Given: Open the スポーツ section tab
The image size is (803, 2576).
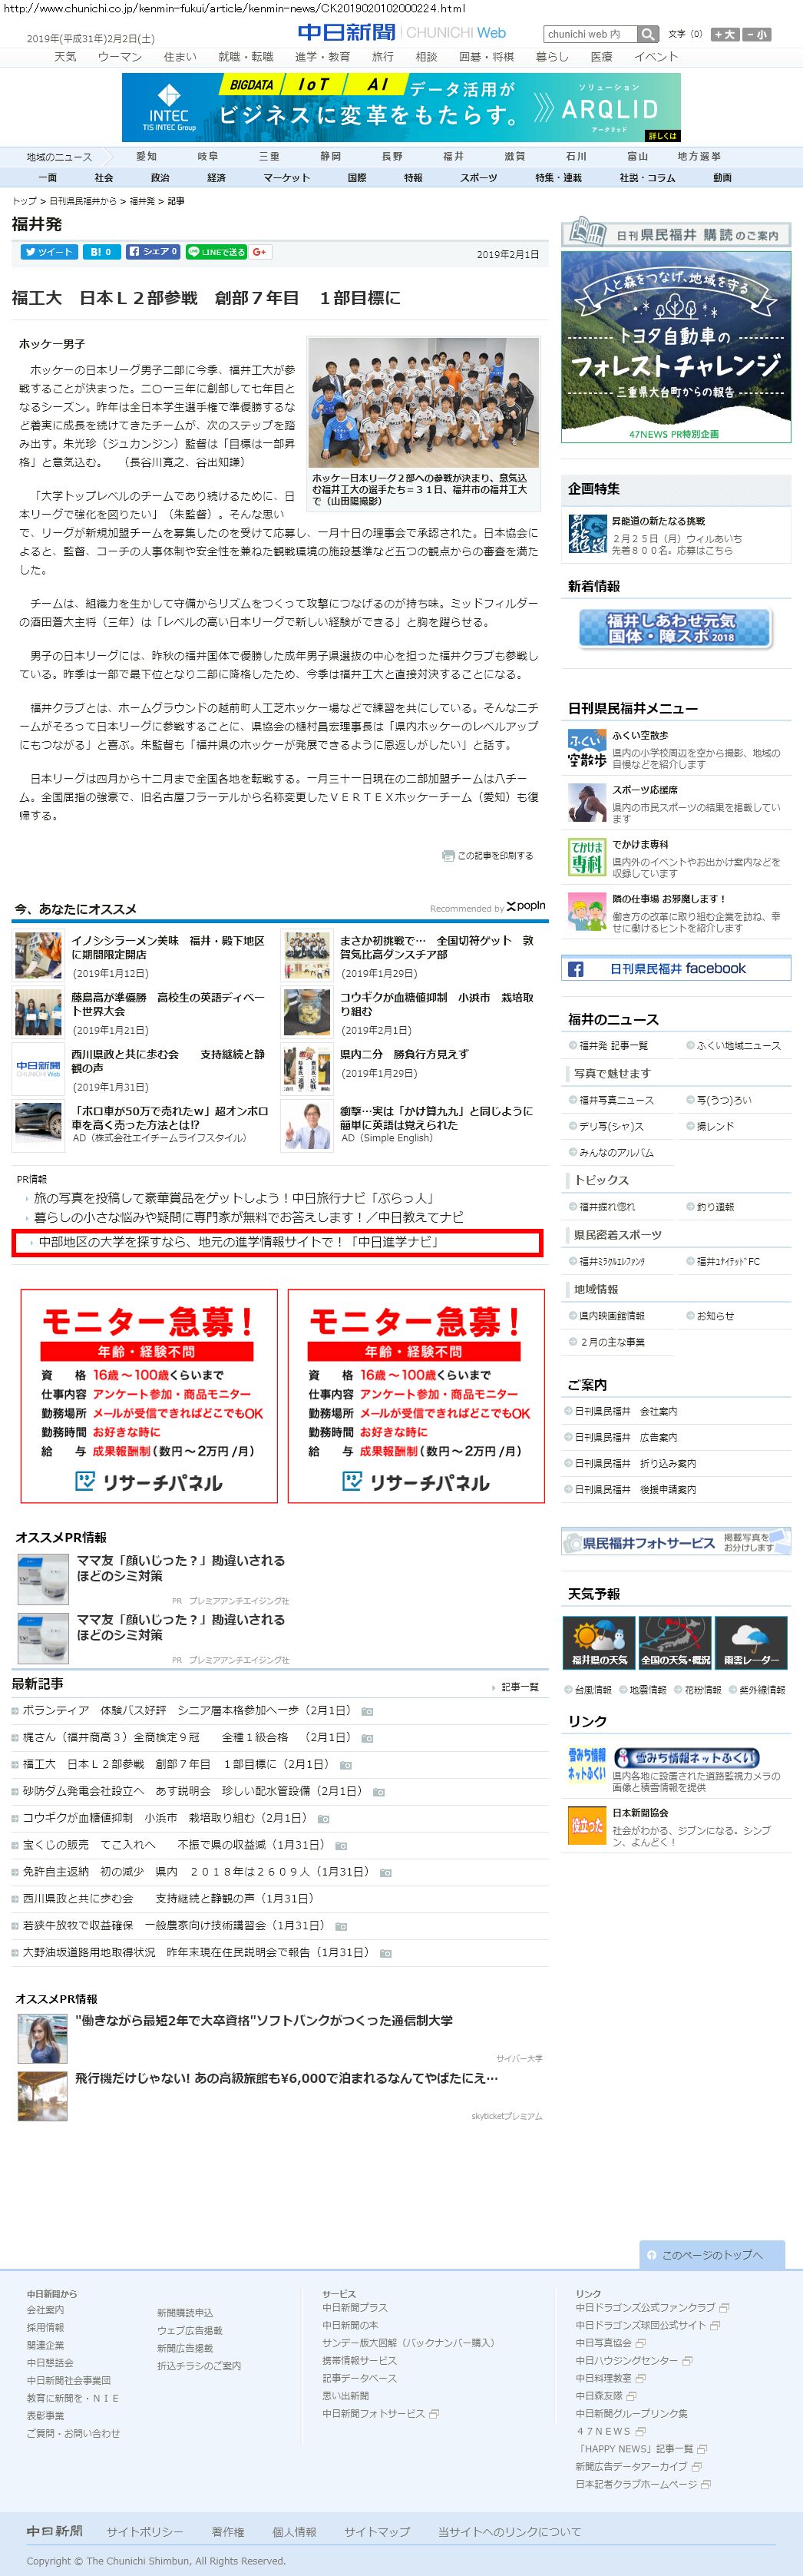Looking at the screenshot, I should pos(478,178).
